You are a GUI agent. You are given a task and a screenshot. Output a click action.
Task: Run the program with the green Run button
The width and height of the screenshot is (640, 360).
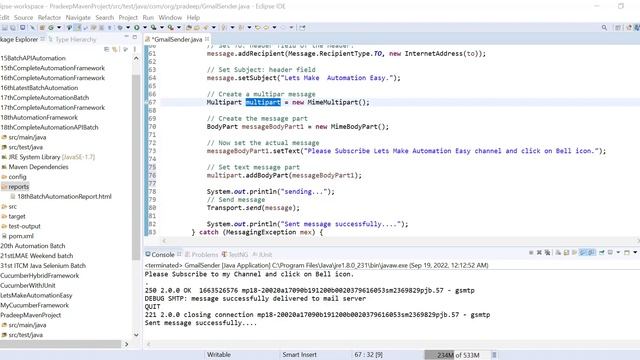point(137,27)
